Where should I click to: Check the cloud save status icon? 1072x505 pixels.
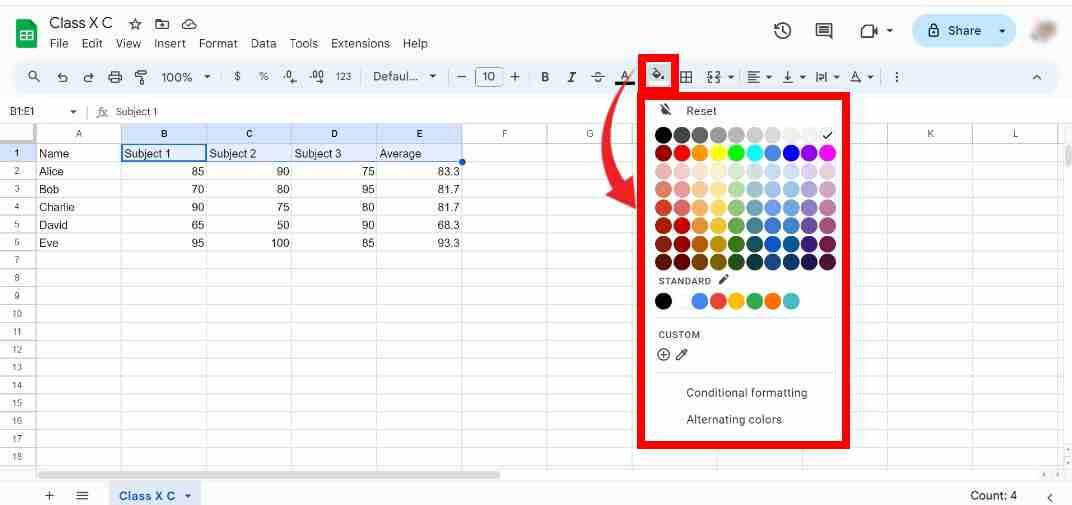click(189, 24)
